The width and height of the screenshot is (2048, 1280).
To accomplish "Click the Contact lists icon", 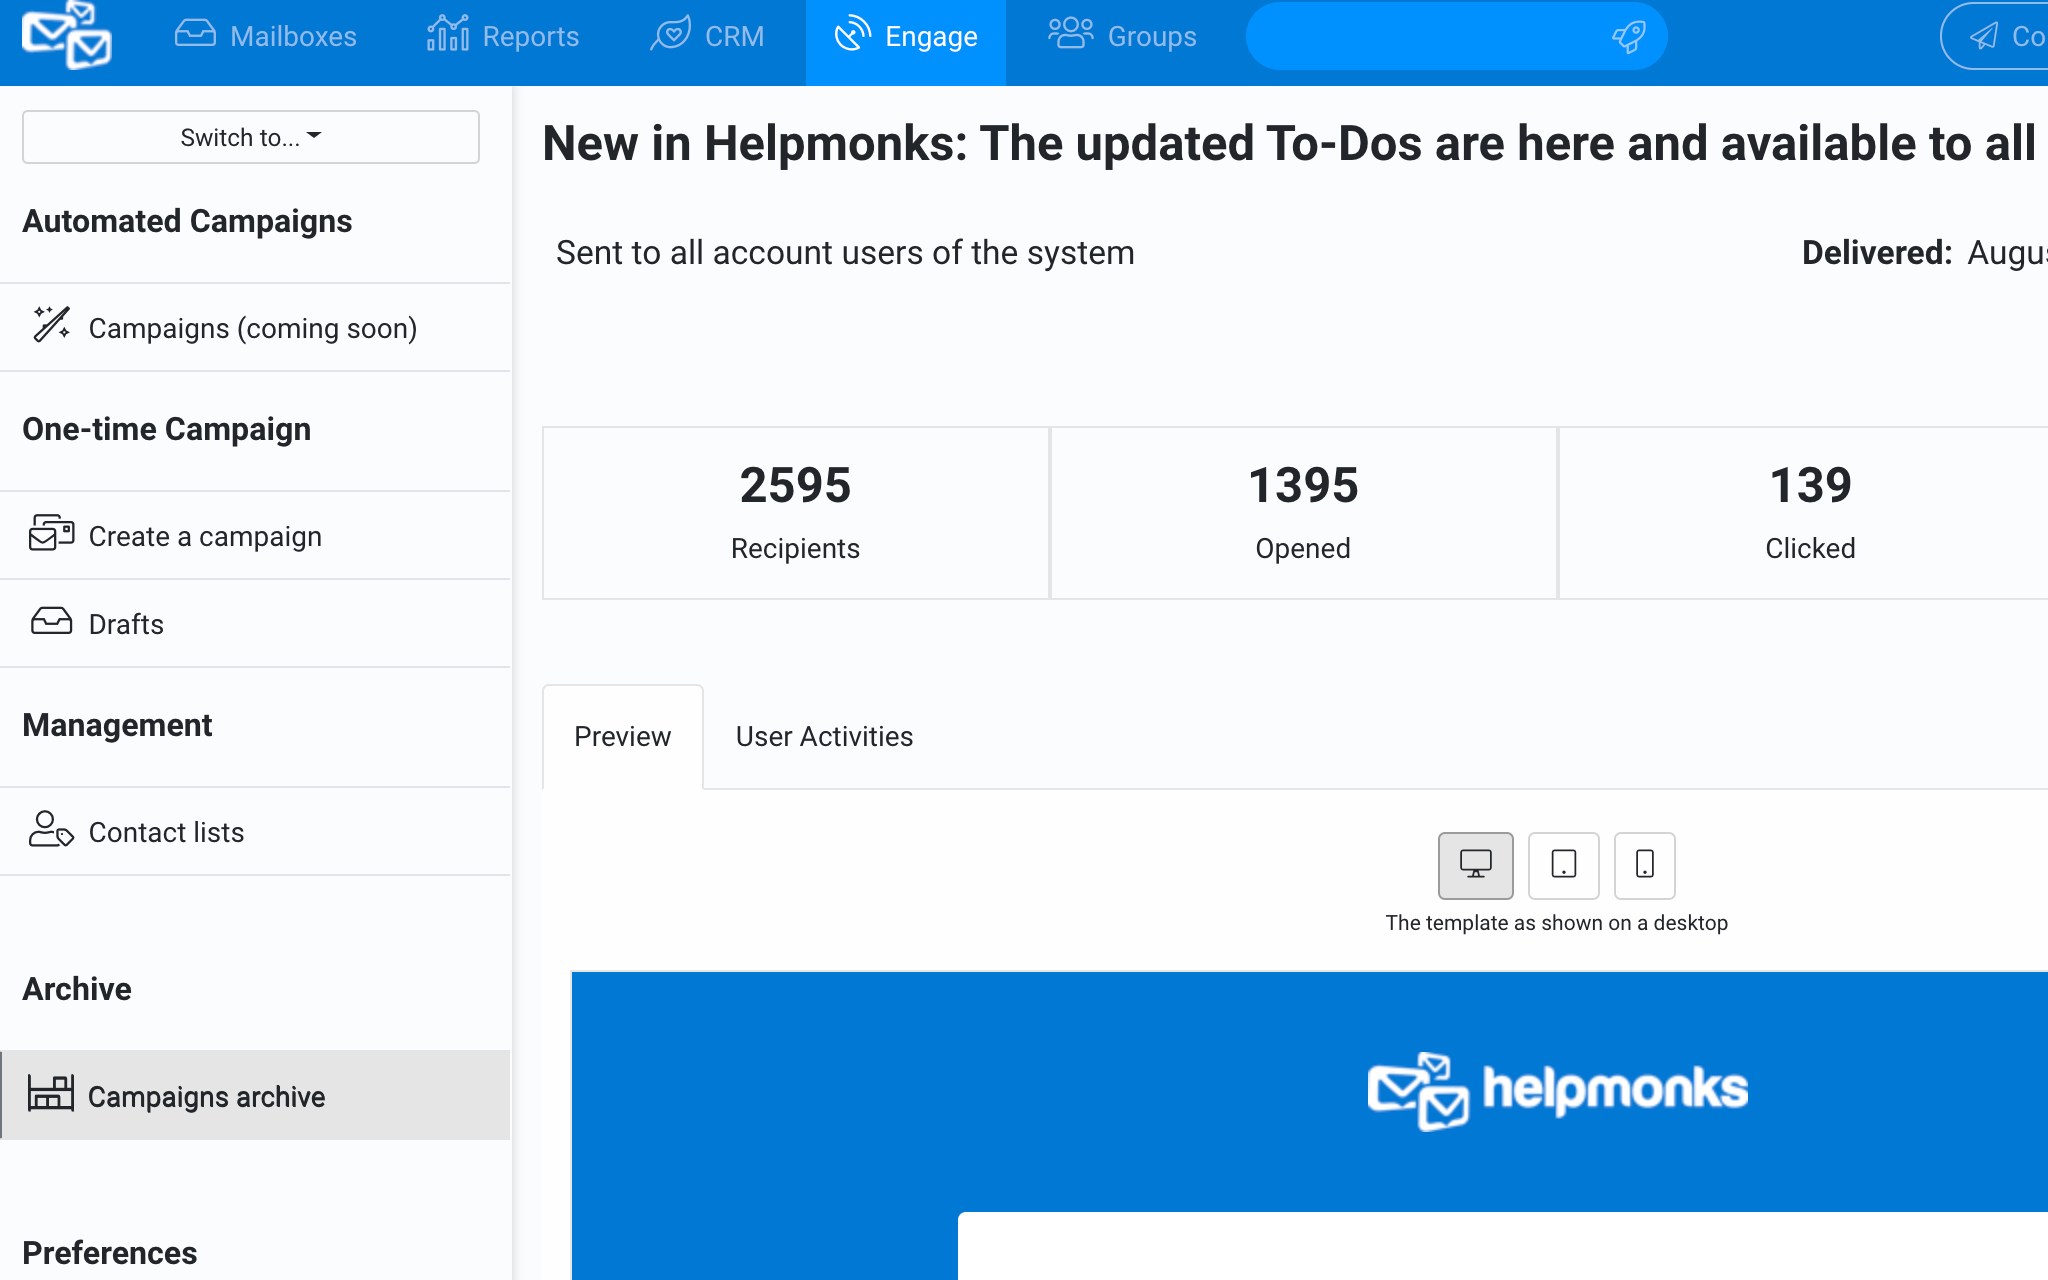I will (51, 830).
